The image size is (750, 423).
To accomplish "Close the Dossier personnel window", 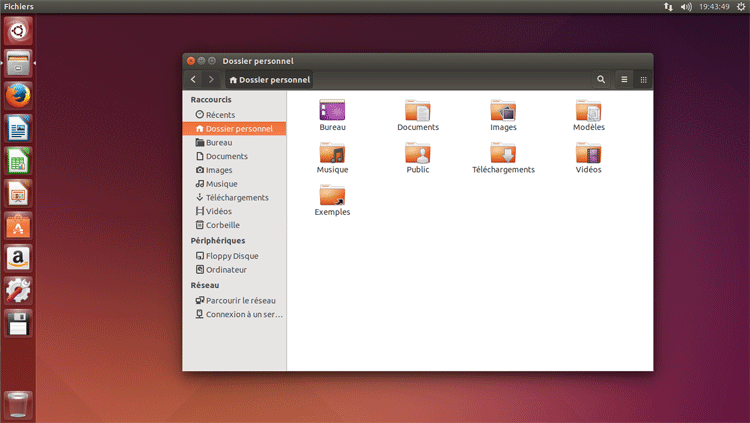I will pyautogui.click(x=191, y=61).
